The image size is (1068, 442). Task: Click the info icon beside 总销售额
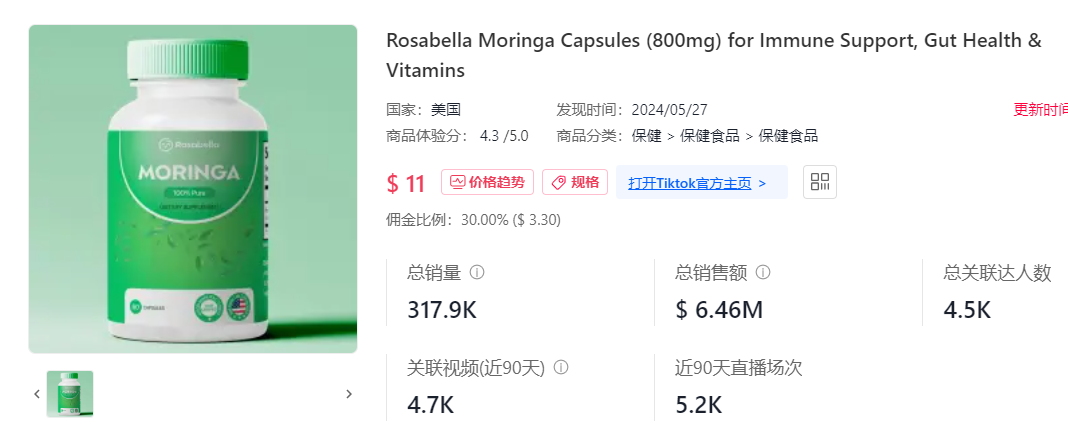pos(763,272)
